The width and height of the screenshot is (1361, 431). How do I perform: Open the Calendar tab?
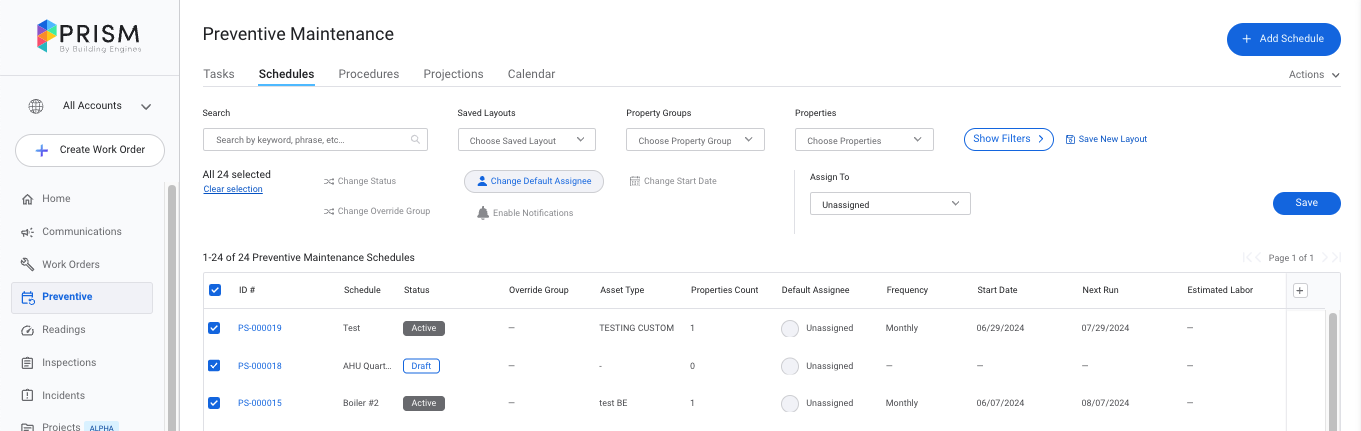[531, 74]
